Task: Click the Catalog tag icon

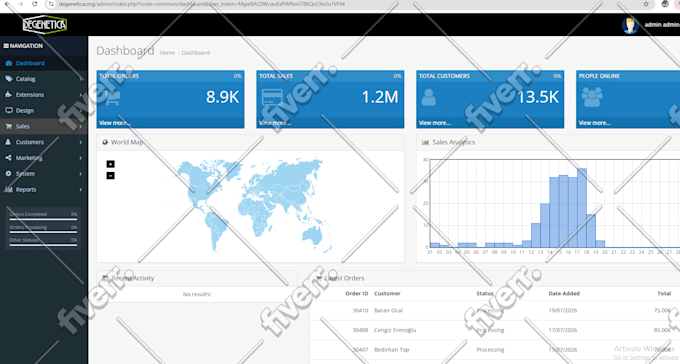Action: coord(9,79)
